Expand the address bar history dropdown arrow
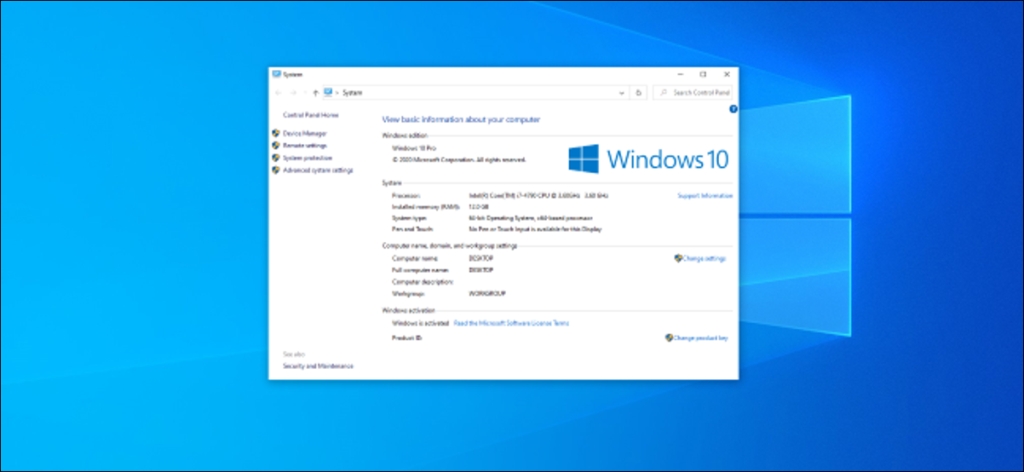The image size is (1024, 472). [622, 93]
